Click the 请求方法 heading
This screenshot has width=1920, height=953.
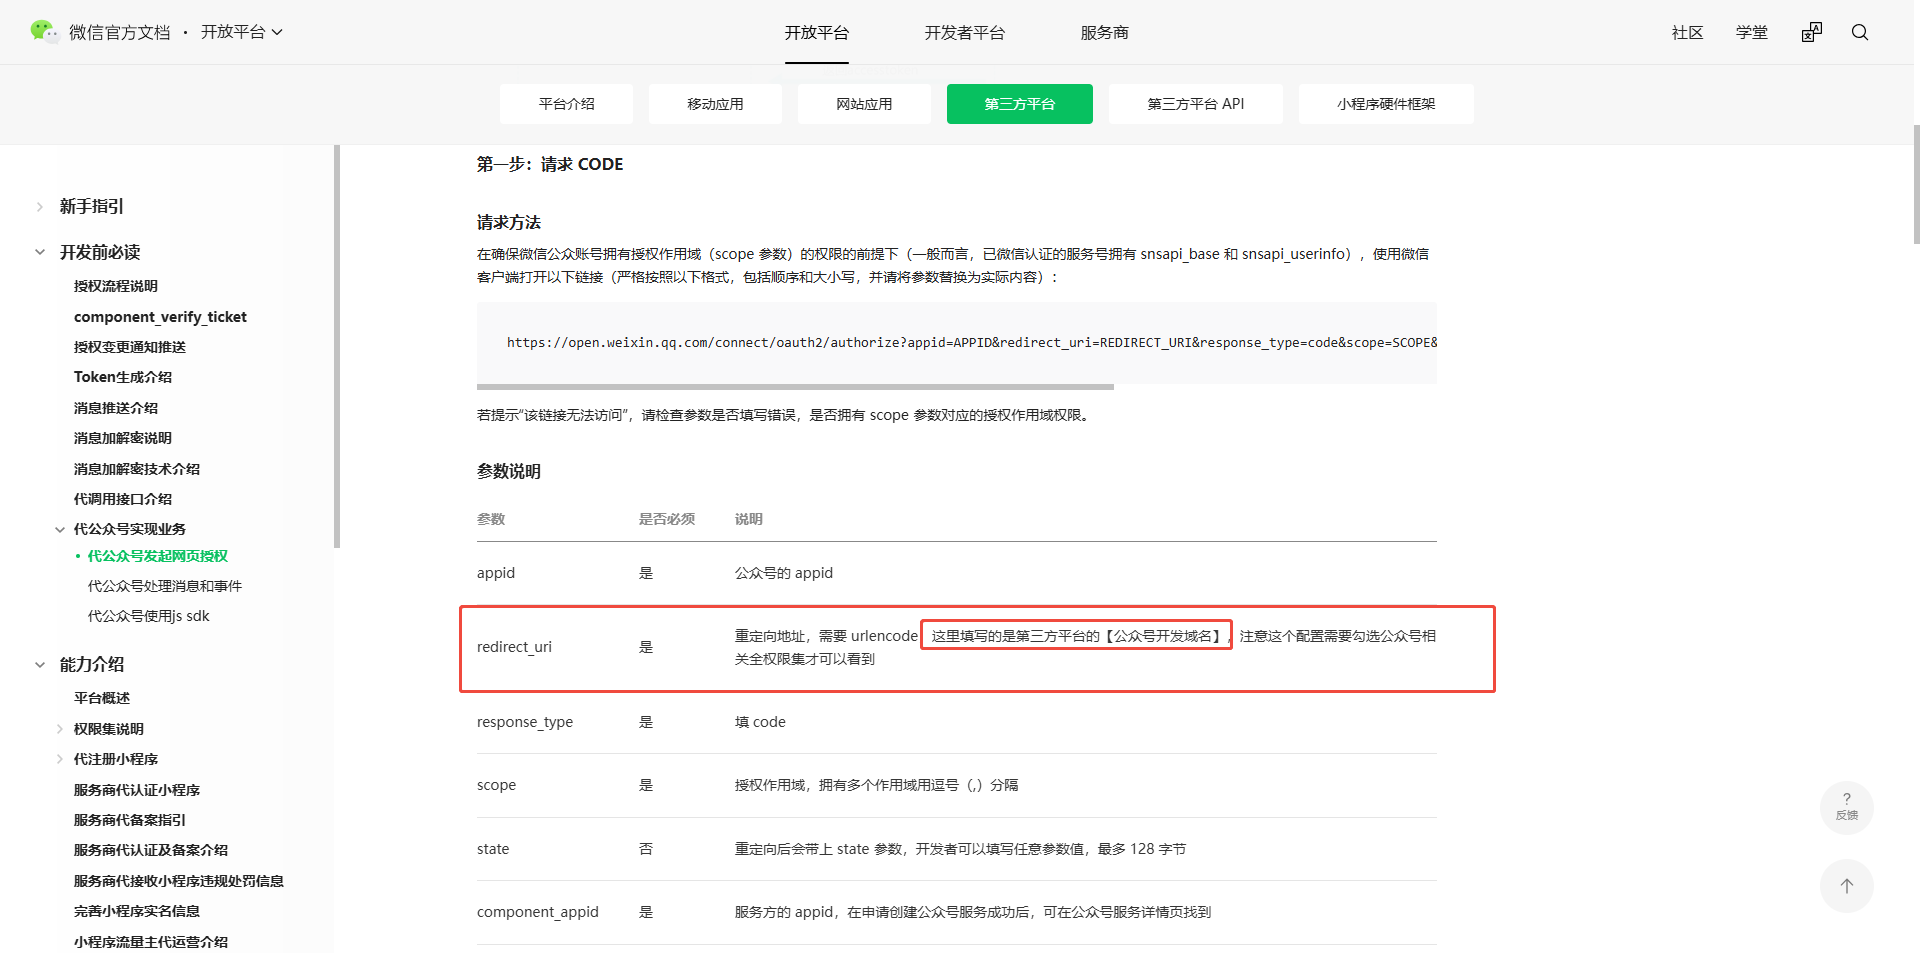coord(509,222)
